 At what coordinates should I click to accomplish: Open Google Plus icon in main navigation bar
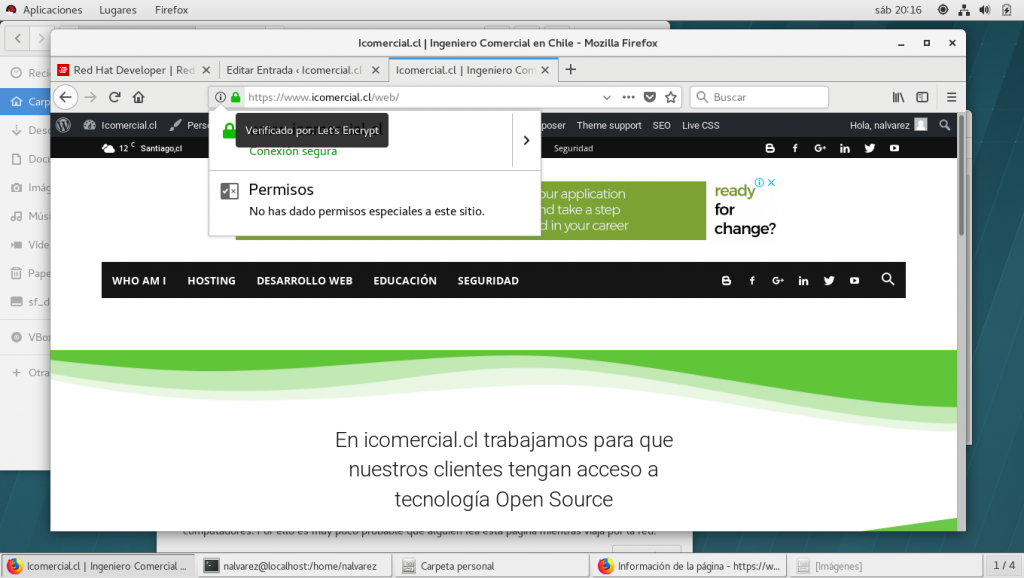(778, 281)
